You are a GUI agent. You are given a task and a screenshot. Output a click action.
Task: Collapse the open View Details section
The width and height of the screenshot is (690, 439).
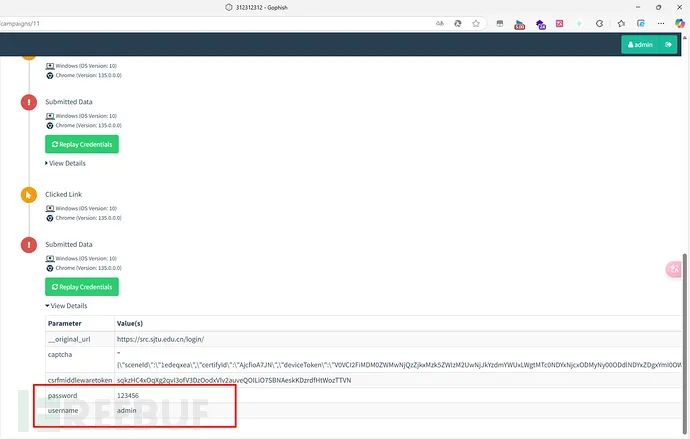[66, 306]
